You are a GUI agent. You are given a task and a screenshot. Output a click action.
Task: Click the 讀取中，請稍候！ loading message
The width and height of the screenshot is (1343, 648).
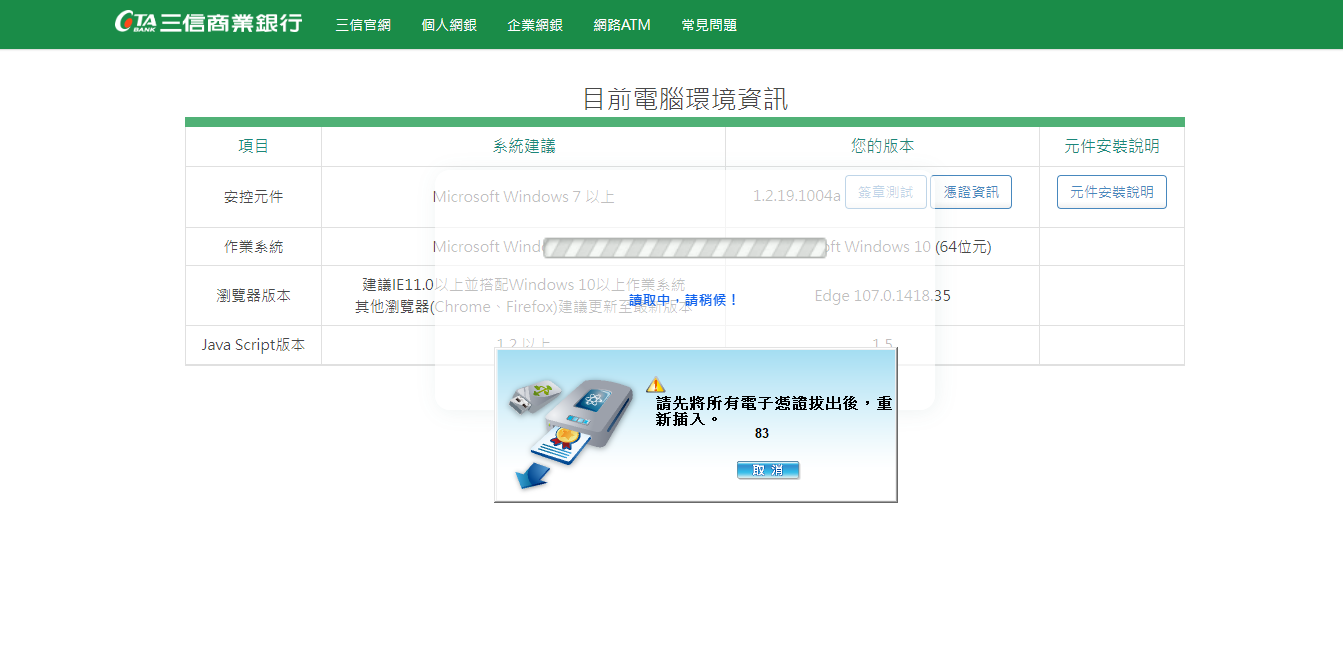click(x=684, y=300)
